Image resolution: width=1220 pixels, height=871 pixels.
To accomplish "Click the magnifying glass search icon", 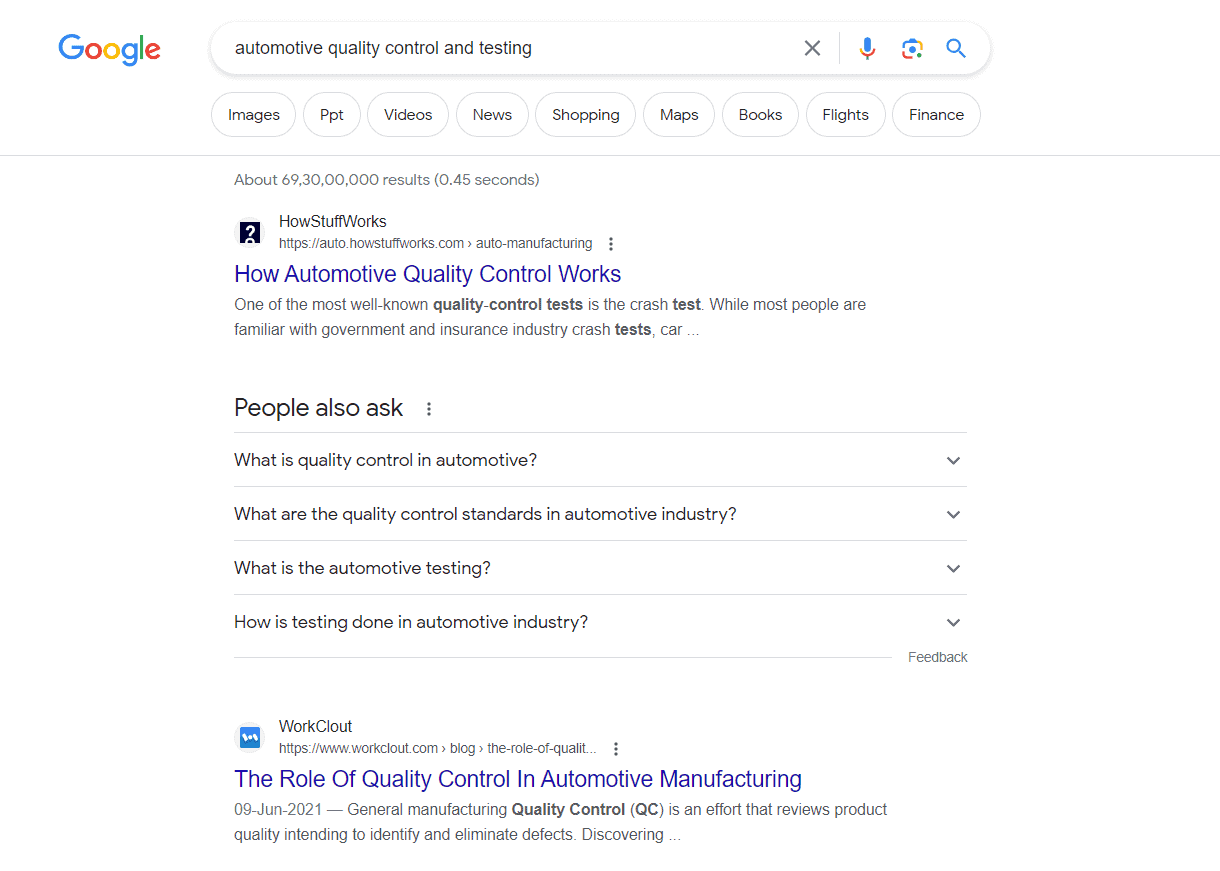I will tap(956, 48).
